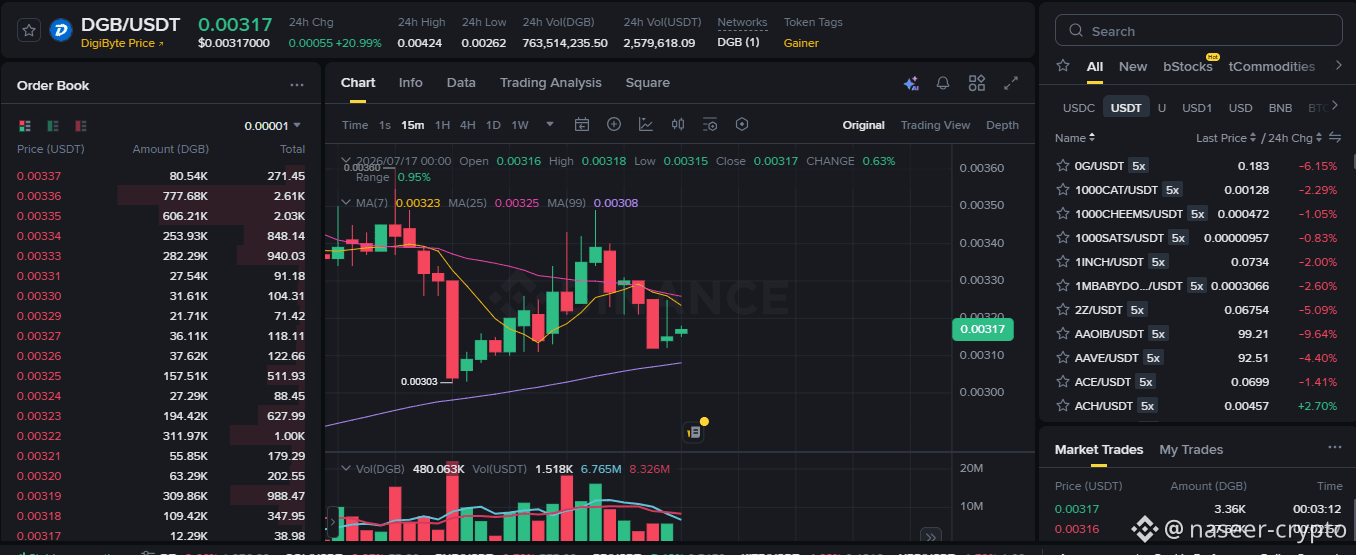Viewport: 1356px width, 555px height.
Task: Switch to Original chart view
Action: tap(864, 125)
